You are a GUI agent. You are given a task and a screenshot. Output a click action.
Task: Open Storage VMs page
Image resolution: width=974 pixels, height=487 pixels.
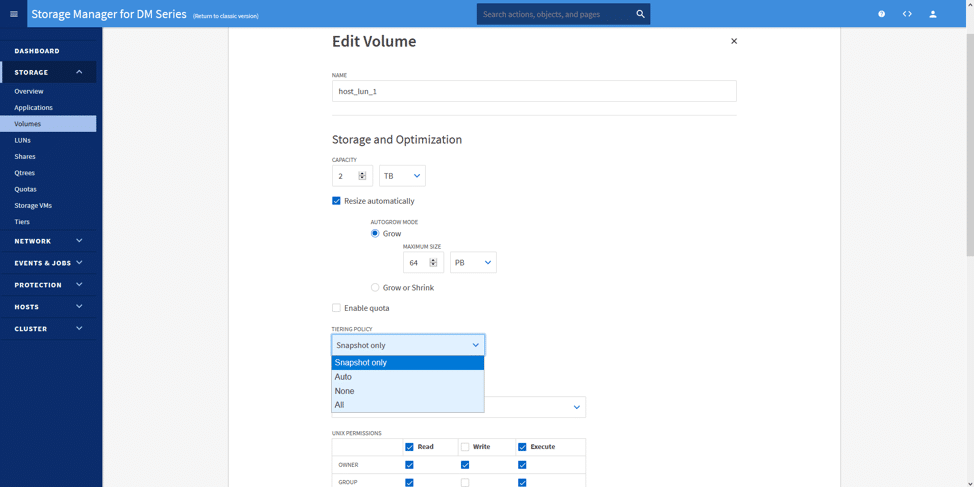(x=33, y=205)
